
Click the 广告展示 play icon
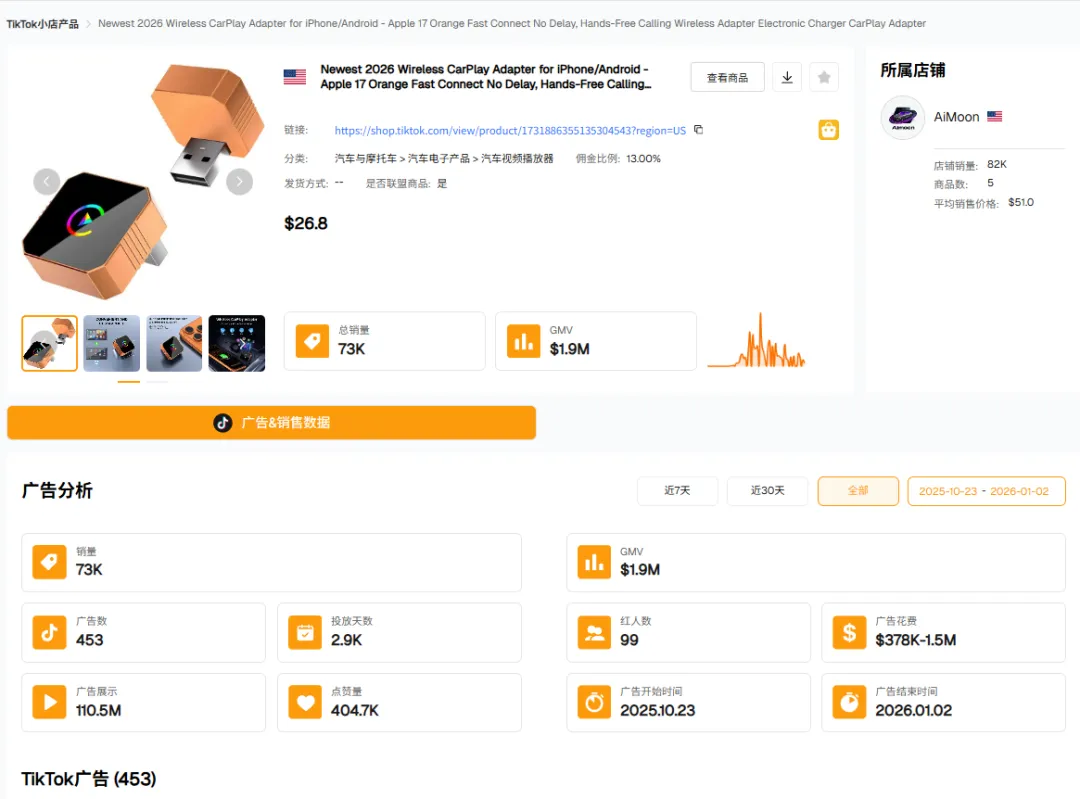click(x=50, y=703)
